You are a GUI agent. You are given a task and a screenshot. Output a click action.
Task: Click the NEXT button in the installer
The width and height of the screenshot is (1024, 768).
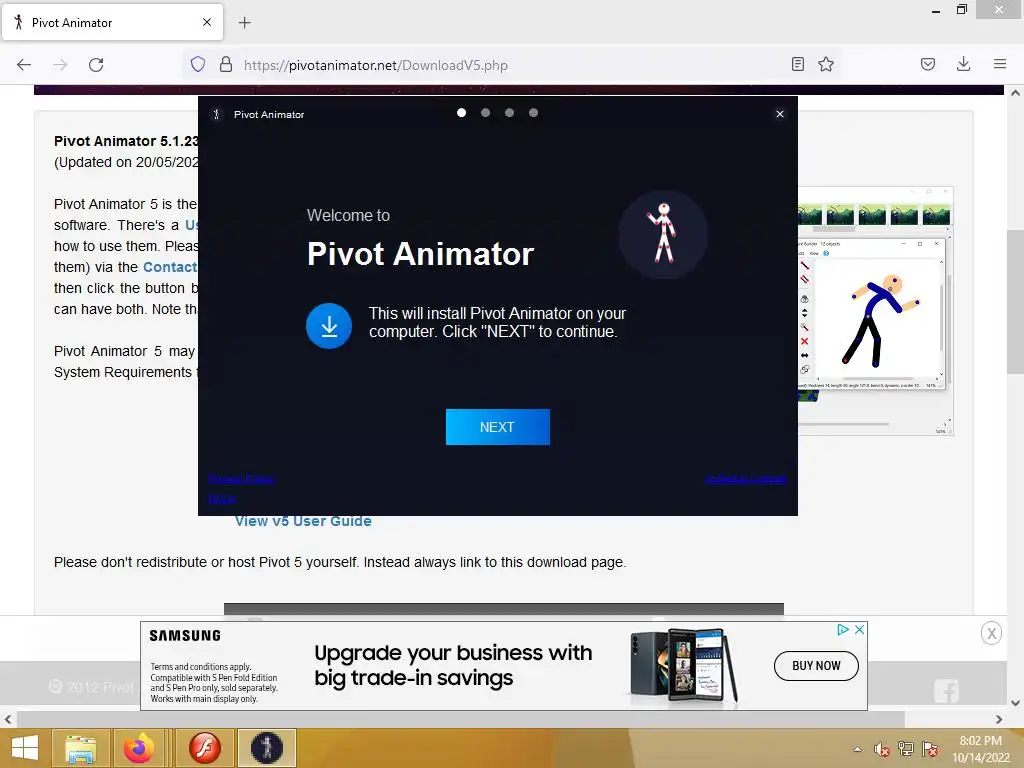click(498, 427)
